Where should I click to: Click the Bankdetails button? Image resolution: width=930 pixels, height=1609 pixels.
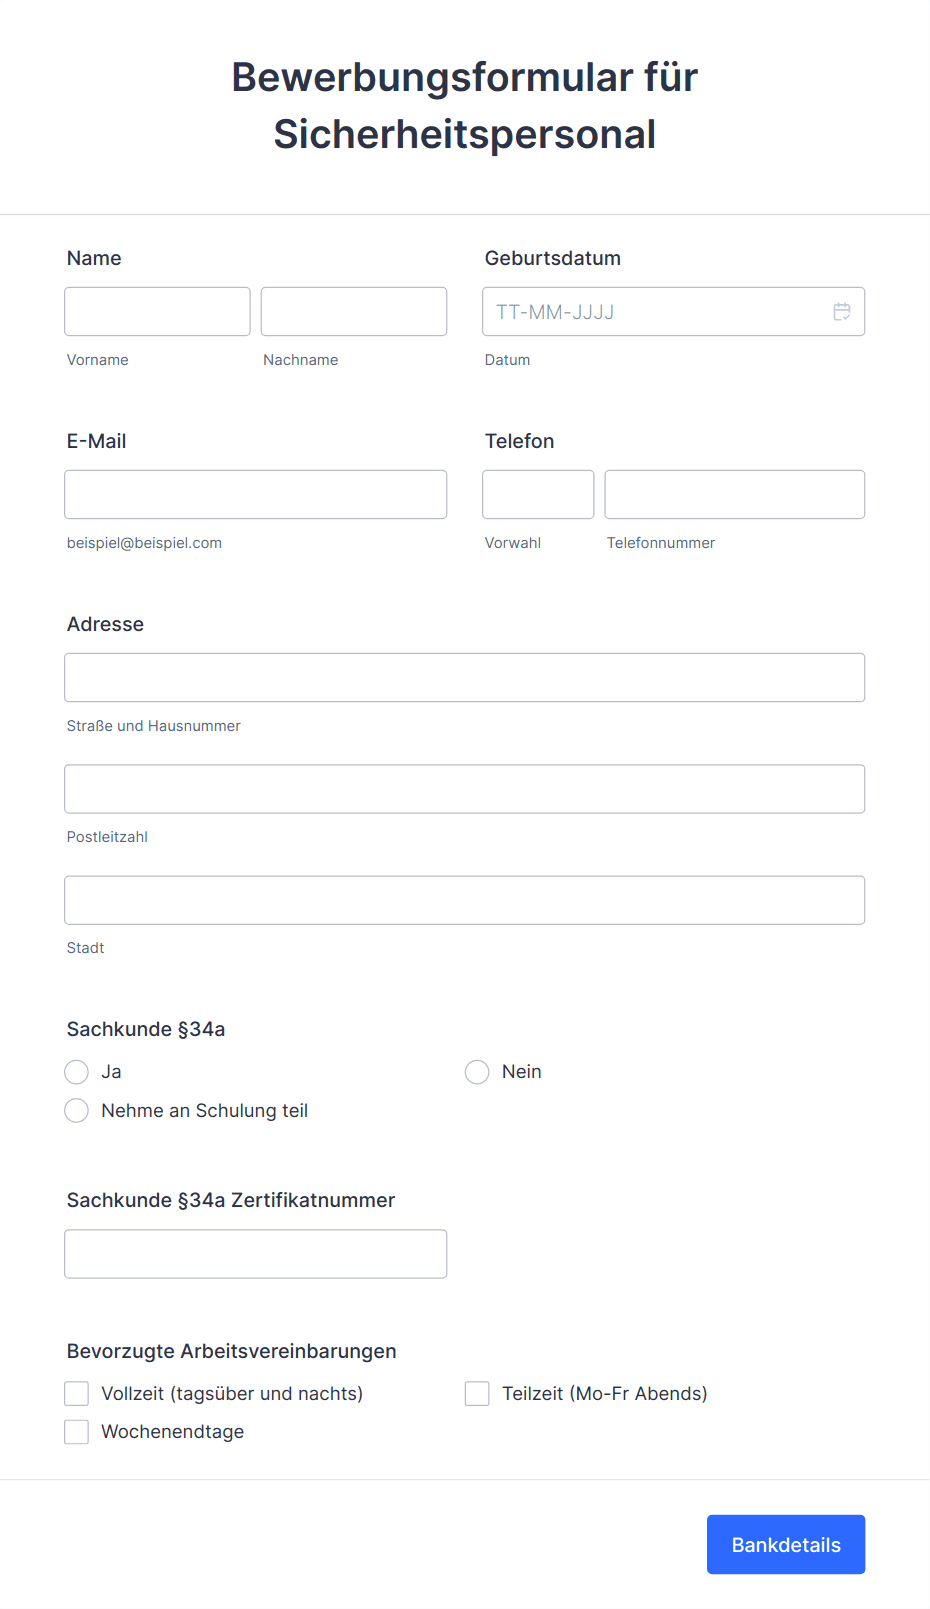[786, 1545]
